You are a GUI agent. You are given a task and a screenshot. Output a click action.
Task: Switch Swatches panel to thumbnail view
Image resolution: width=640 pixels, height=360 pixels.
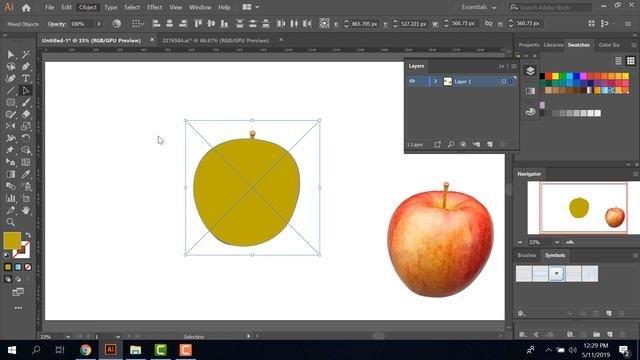[x=631, y=61]
